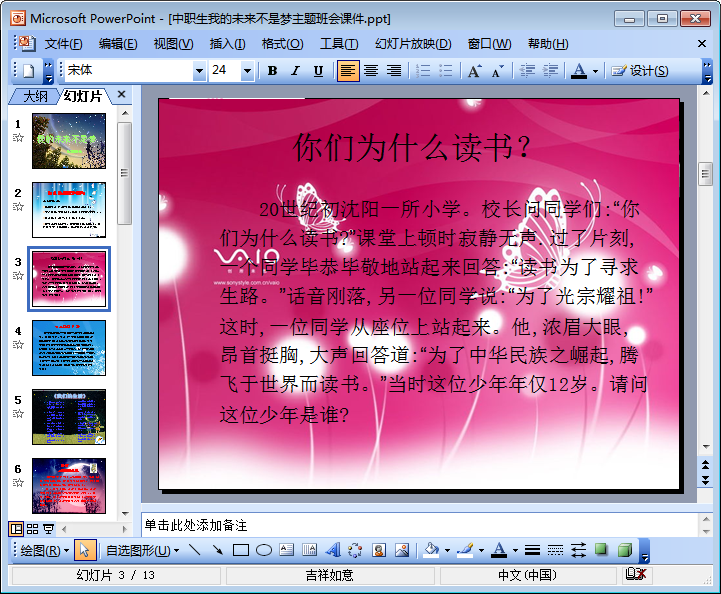Click the insert text box icon
Image resolution: width=721 pixels, height=594 pixels.
click(287, 550)
